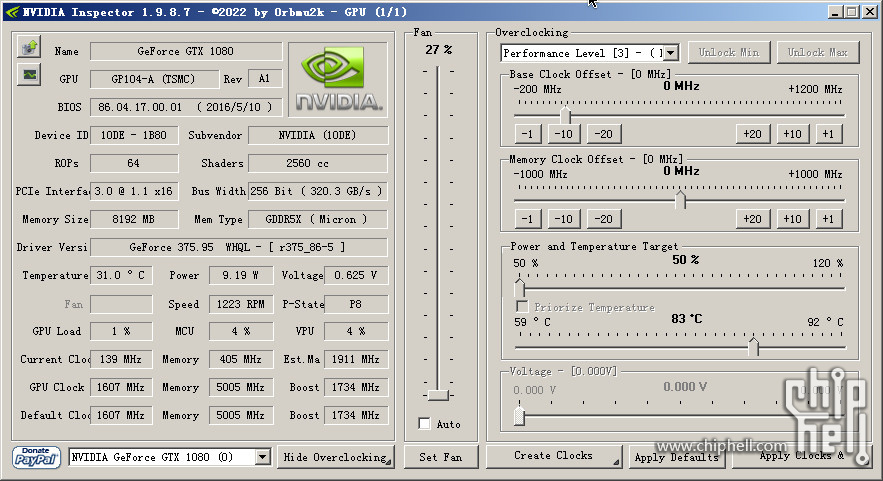Click Memory Clock Offset -20 button

point(604,219)
